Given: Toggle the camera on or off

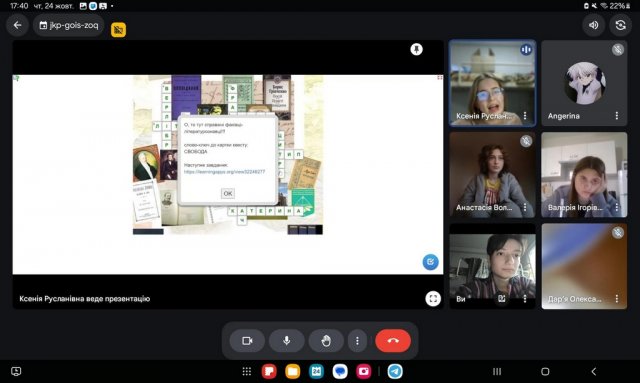Looking at the screenshot, I should (247, 341).
